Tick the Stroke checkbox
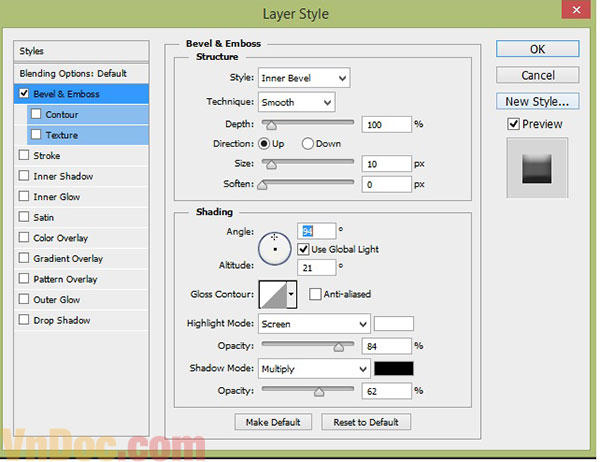Screen dimensions: 600x462 pos(24,155)
